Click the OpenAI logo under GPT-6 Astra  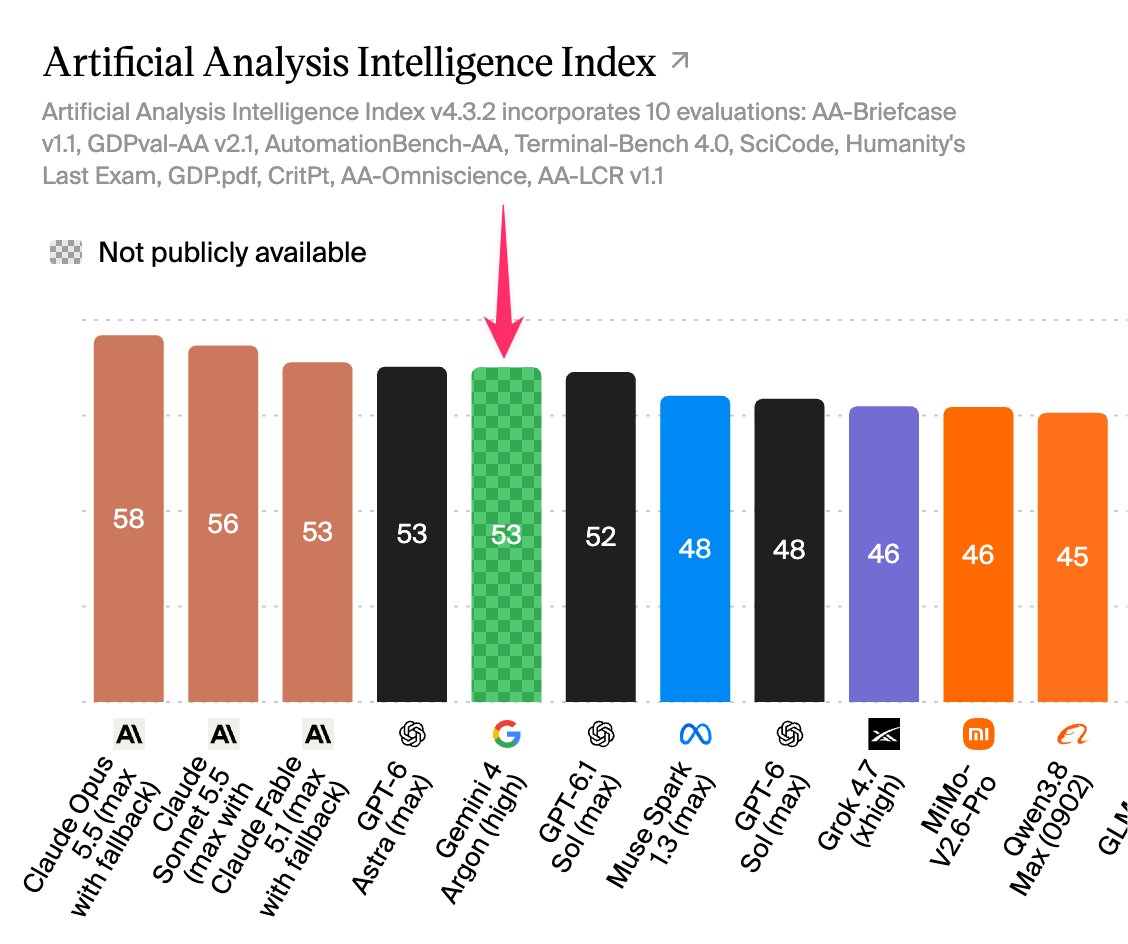(412, 734)
